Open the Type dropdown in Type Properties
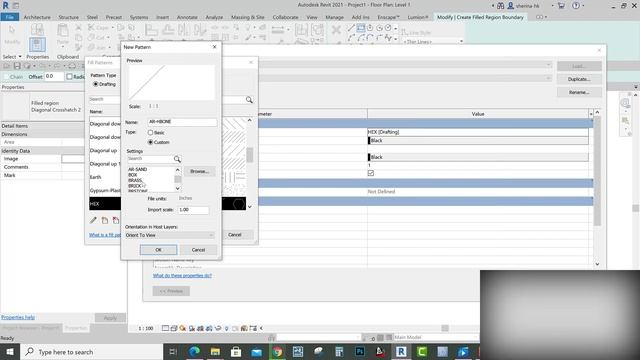 click(548, 78)
